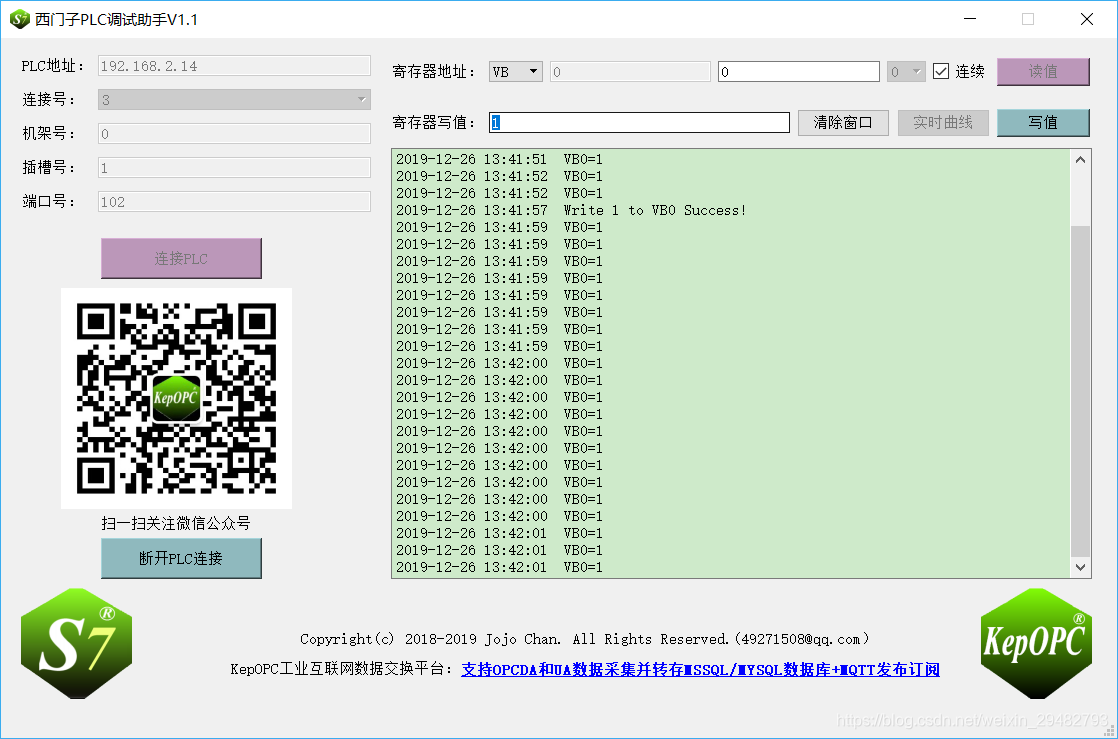This screenshot has height=739, width=1118.
Task: Click the scrollbar down arrow of the log window
Action: pyautogui.click(x=1081, y=567)
